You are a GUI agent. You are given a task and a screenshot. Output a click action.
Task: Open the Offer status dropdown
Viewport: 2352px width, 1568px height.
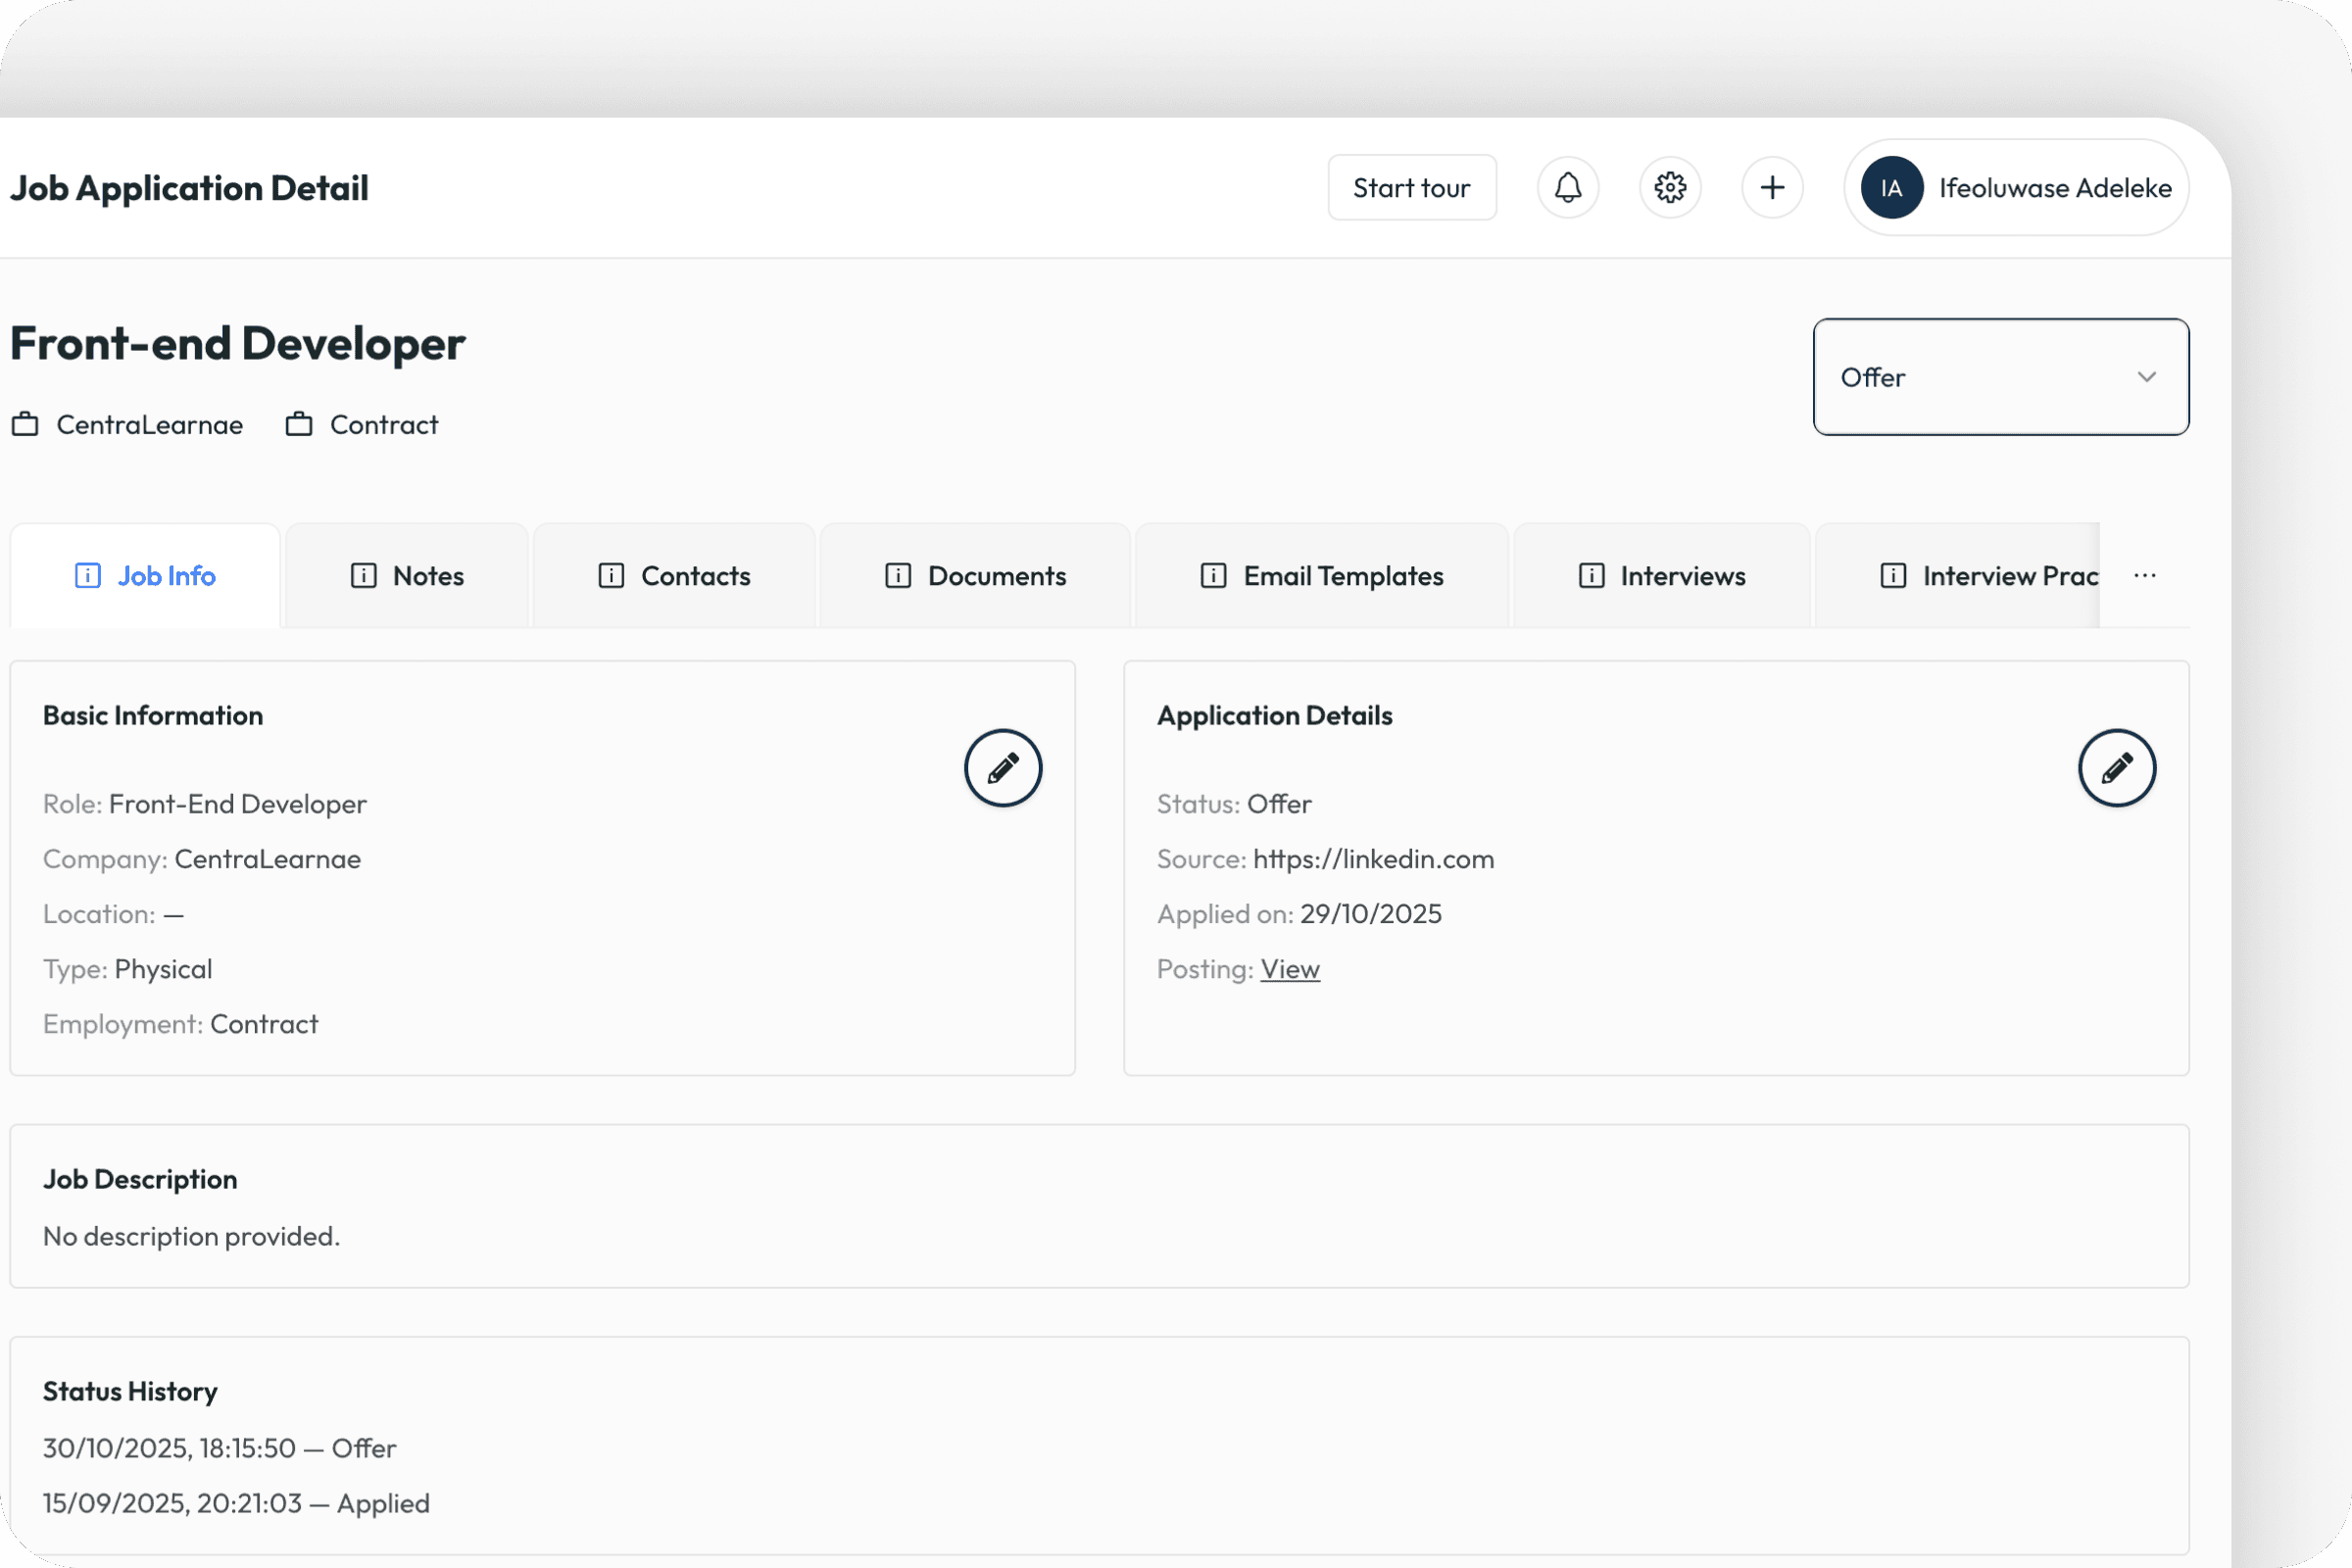[2001, 377]
